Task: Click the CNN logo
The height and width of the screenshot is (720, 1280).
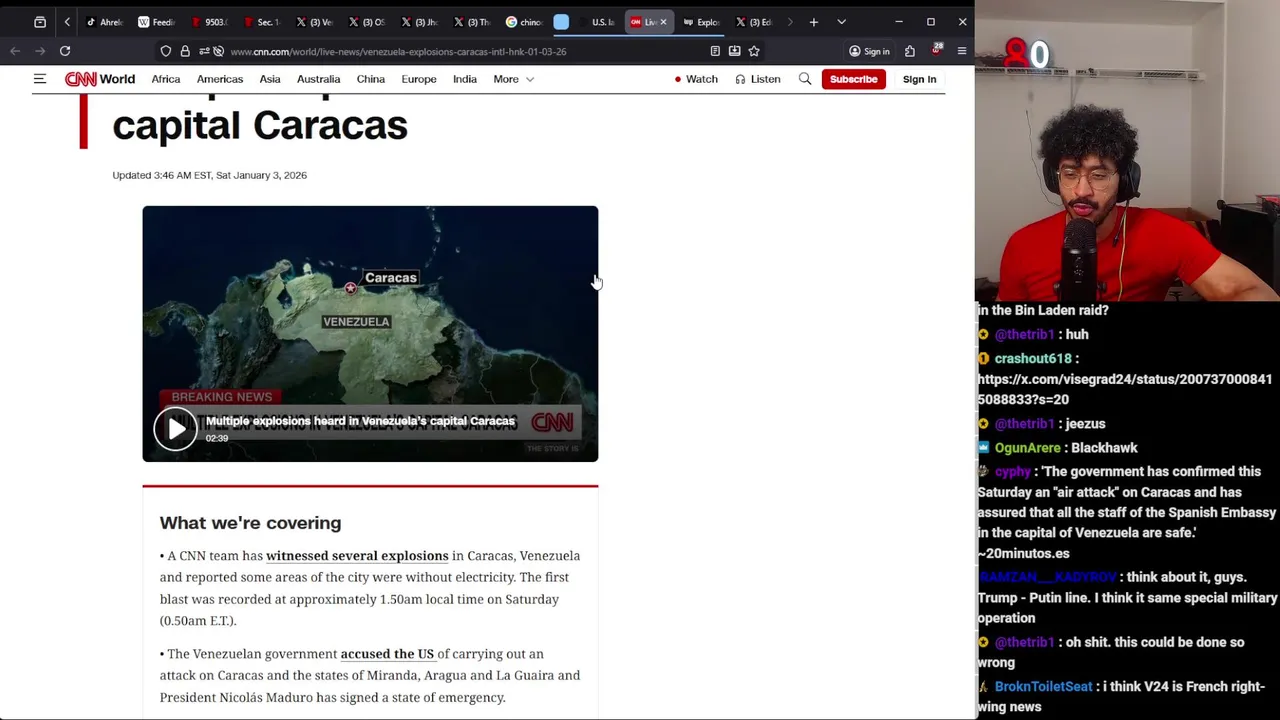Action: coord(80,79)
